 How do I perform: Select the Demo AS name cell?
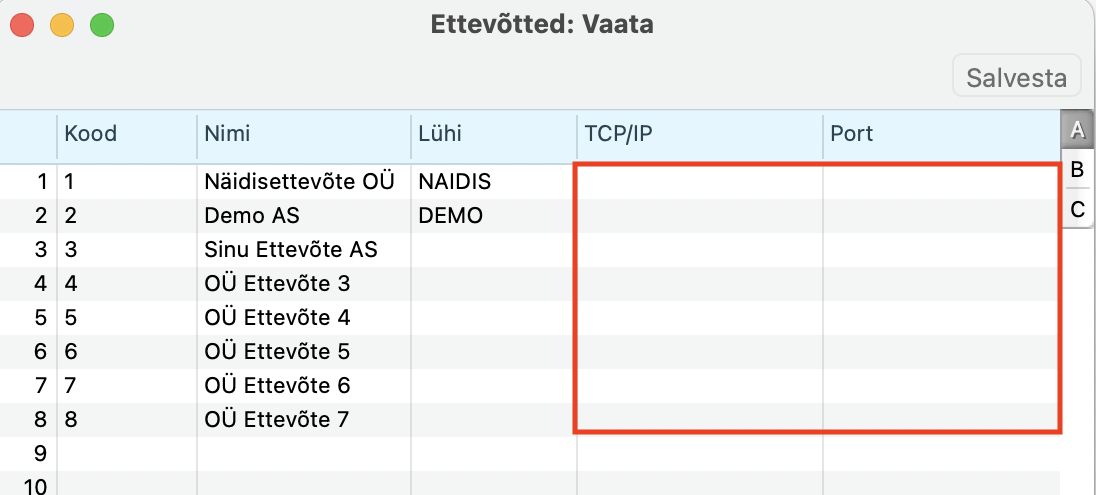click(252, 216)
